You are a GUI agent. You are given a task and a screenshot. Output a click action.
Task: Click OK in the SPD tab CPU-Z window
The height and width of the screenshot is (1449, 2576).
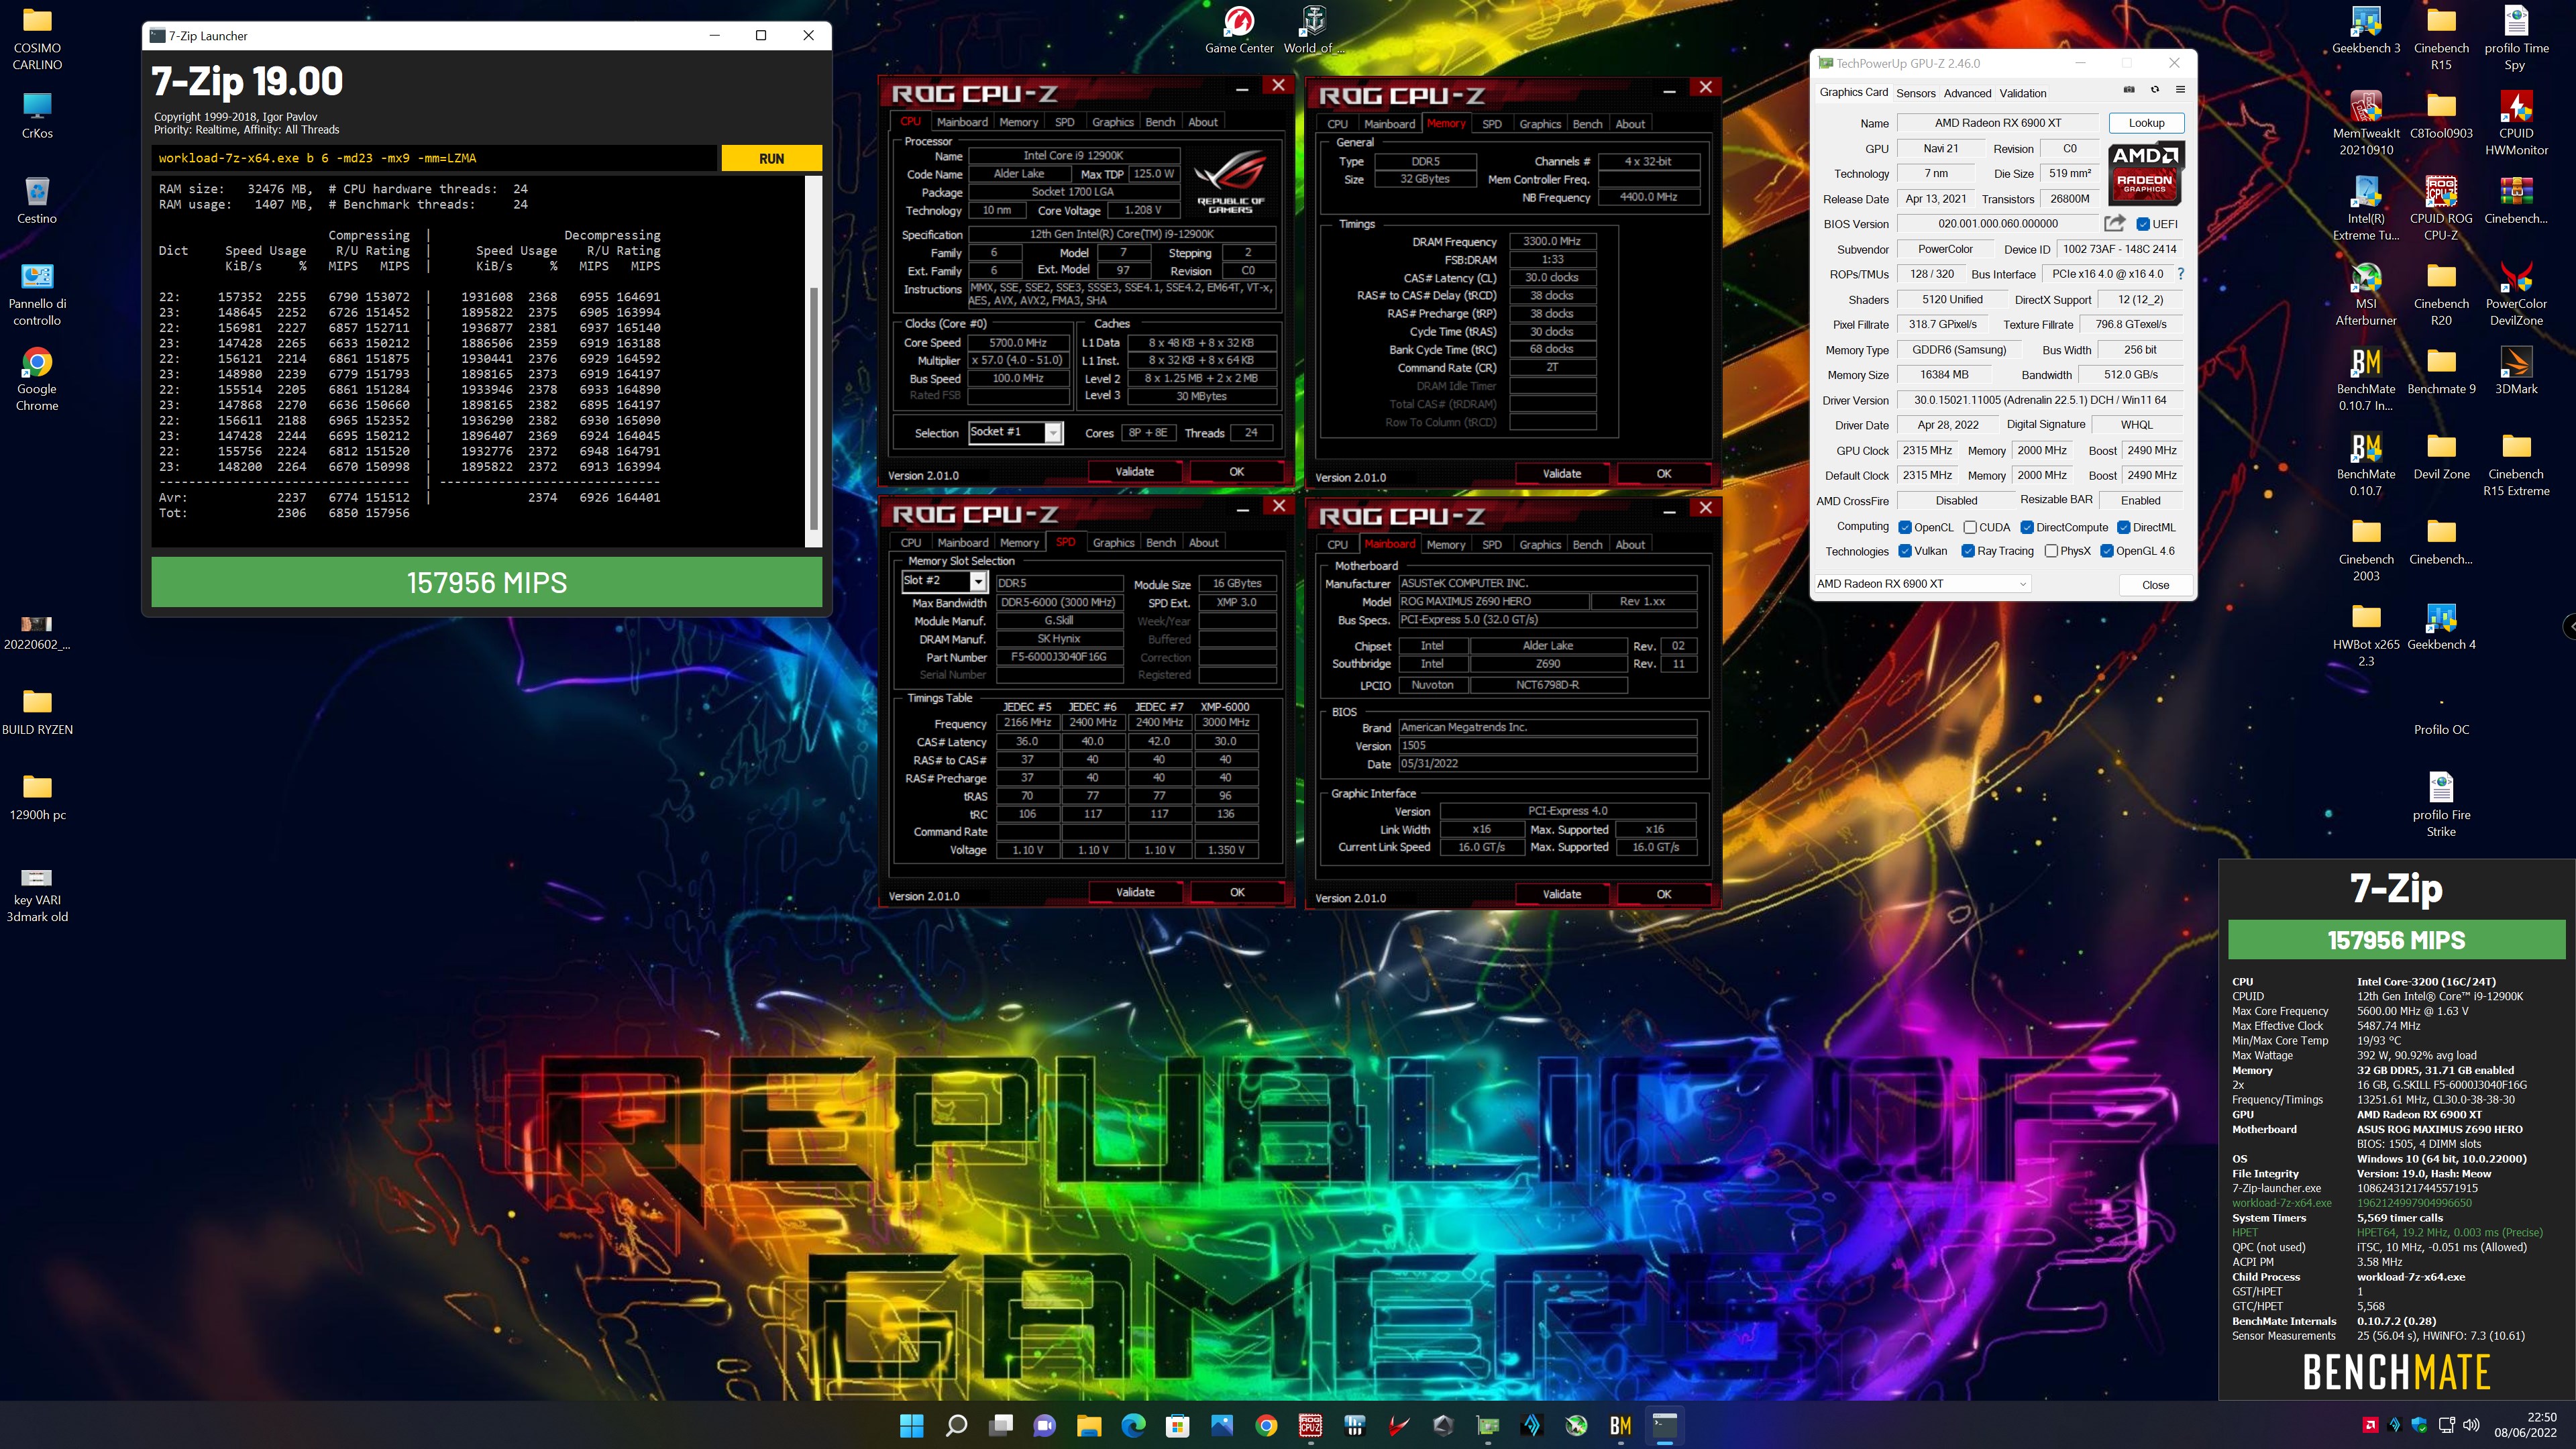point(1237,892)
